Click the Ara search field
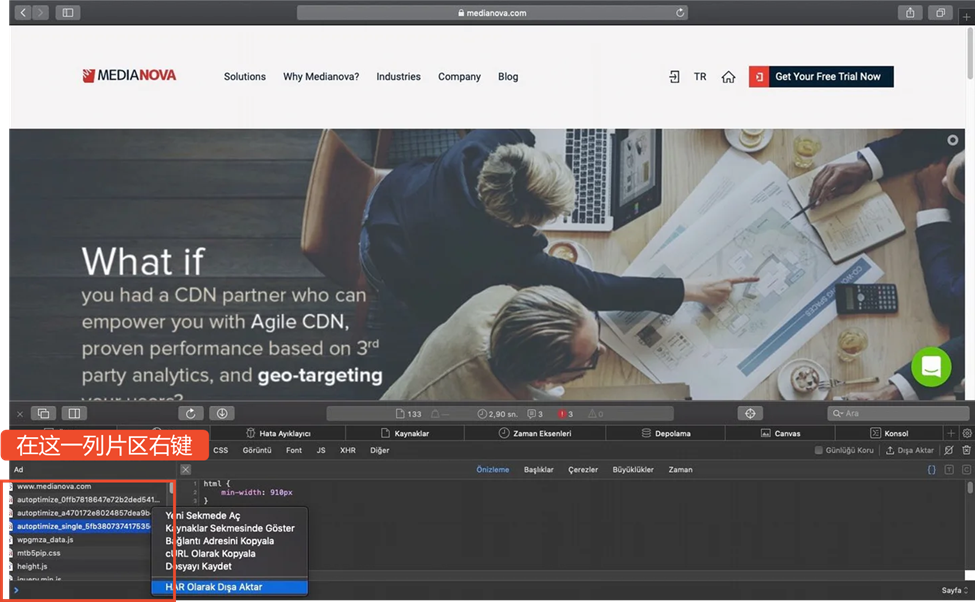Screen dimensions: 975x602 pyautogui.click(x=898, y=414)
